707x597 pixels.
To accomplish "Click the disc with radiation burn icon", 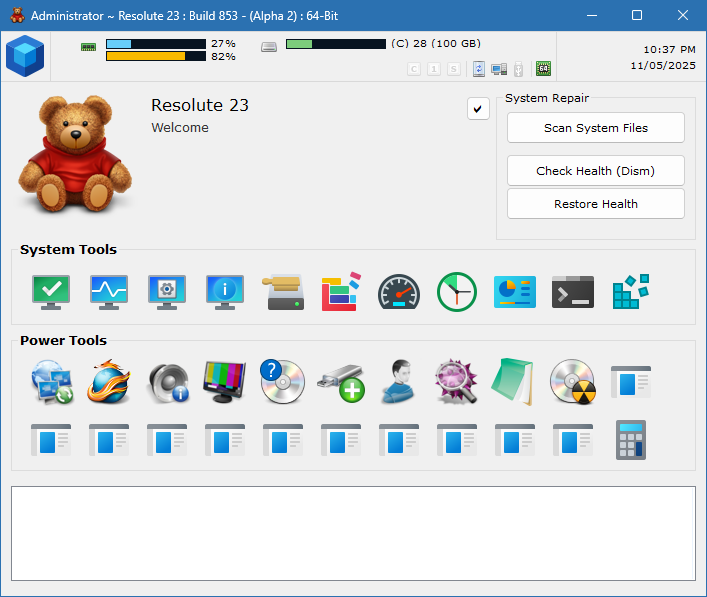I will (573, 382).
